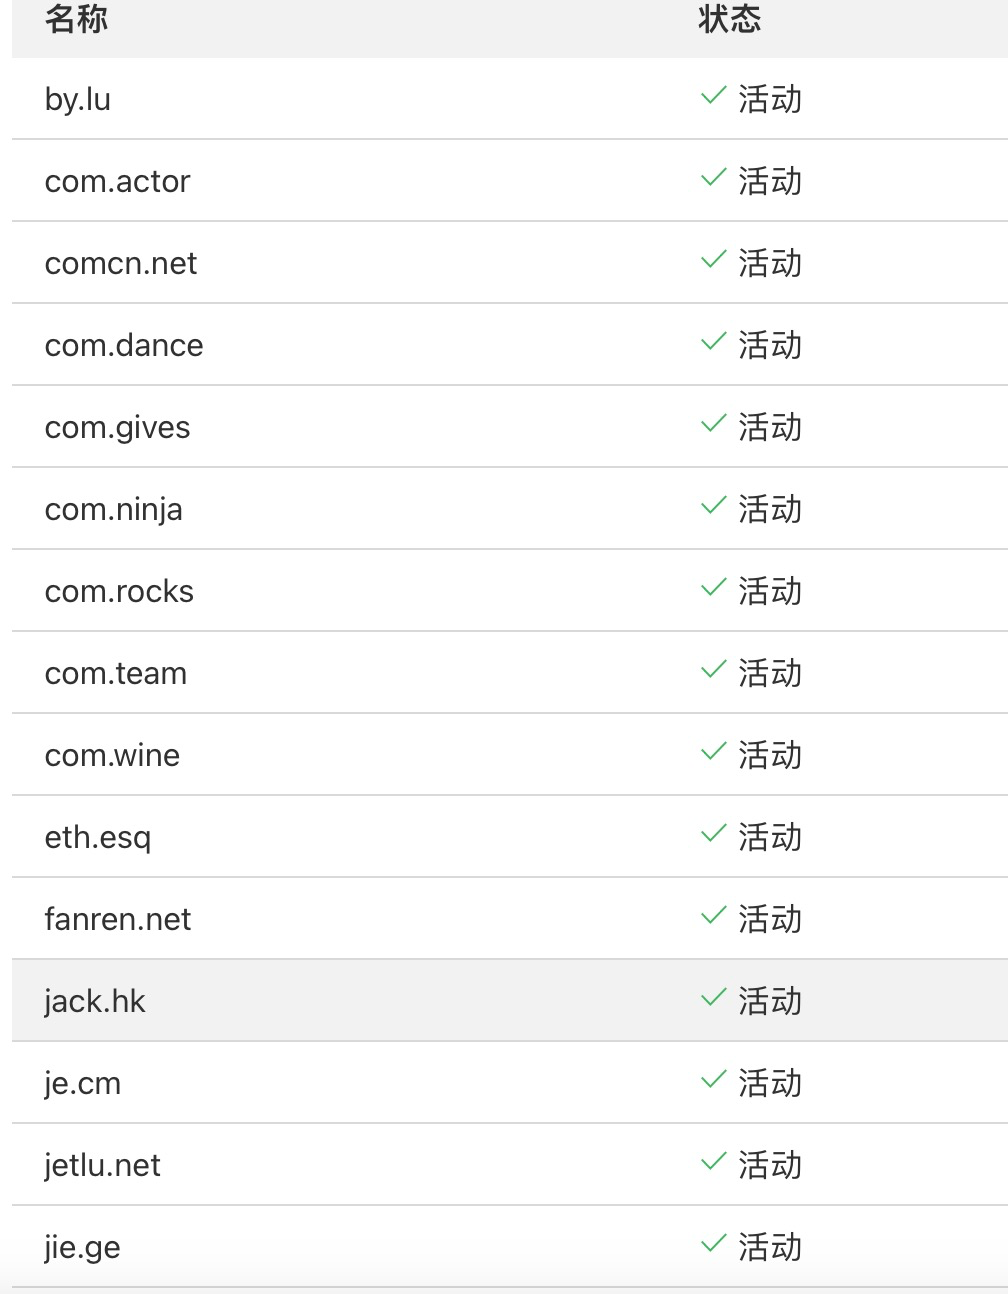Screen dimensions: 1008x1294
Task: Click the 活动 status text for com.rocks
Action: coord(770,591)
